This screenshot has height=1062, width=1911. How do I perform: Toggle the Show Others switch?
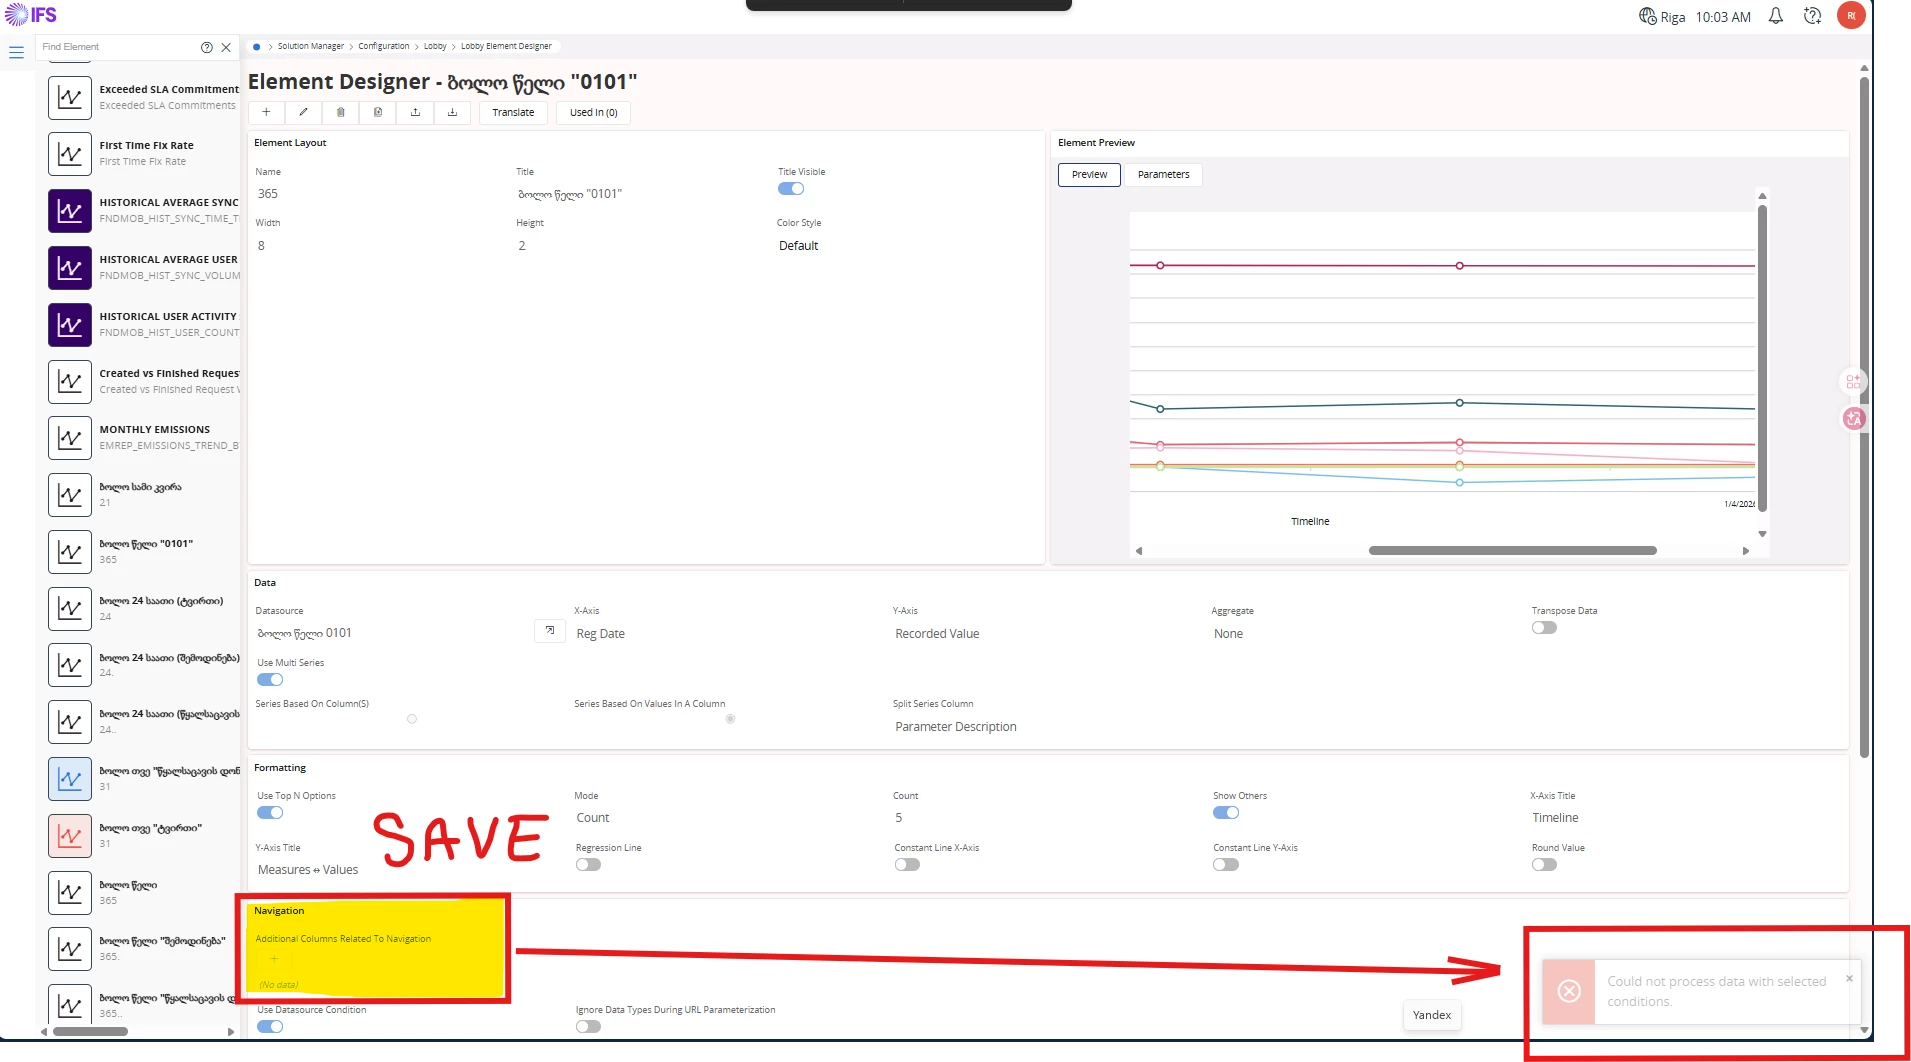[1226, 813]
